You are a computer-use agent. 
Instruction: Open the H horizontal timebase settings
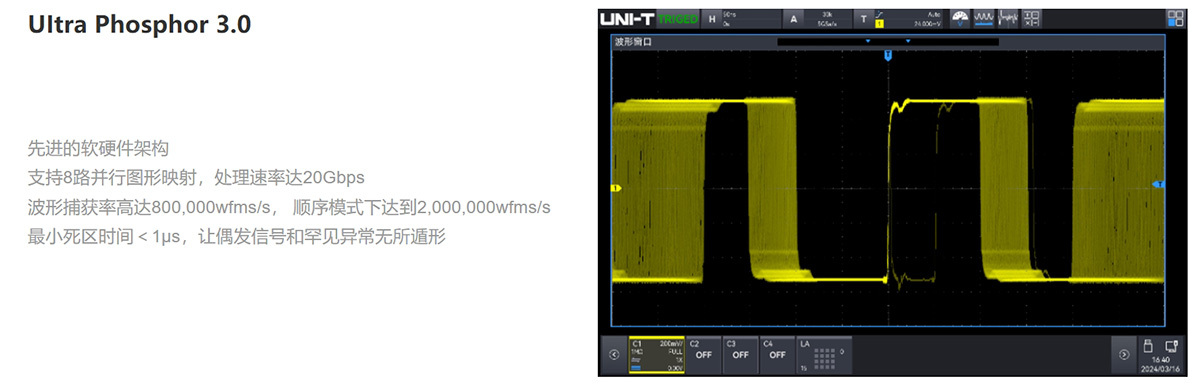(741, 18)
